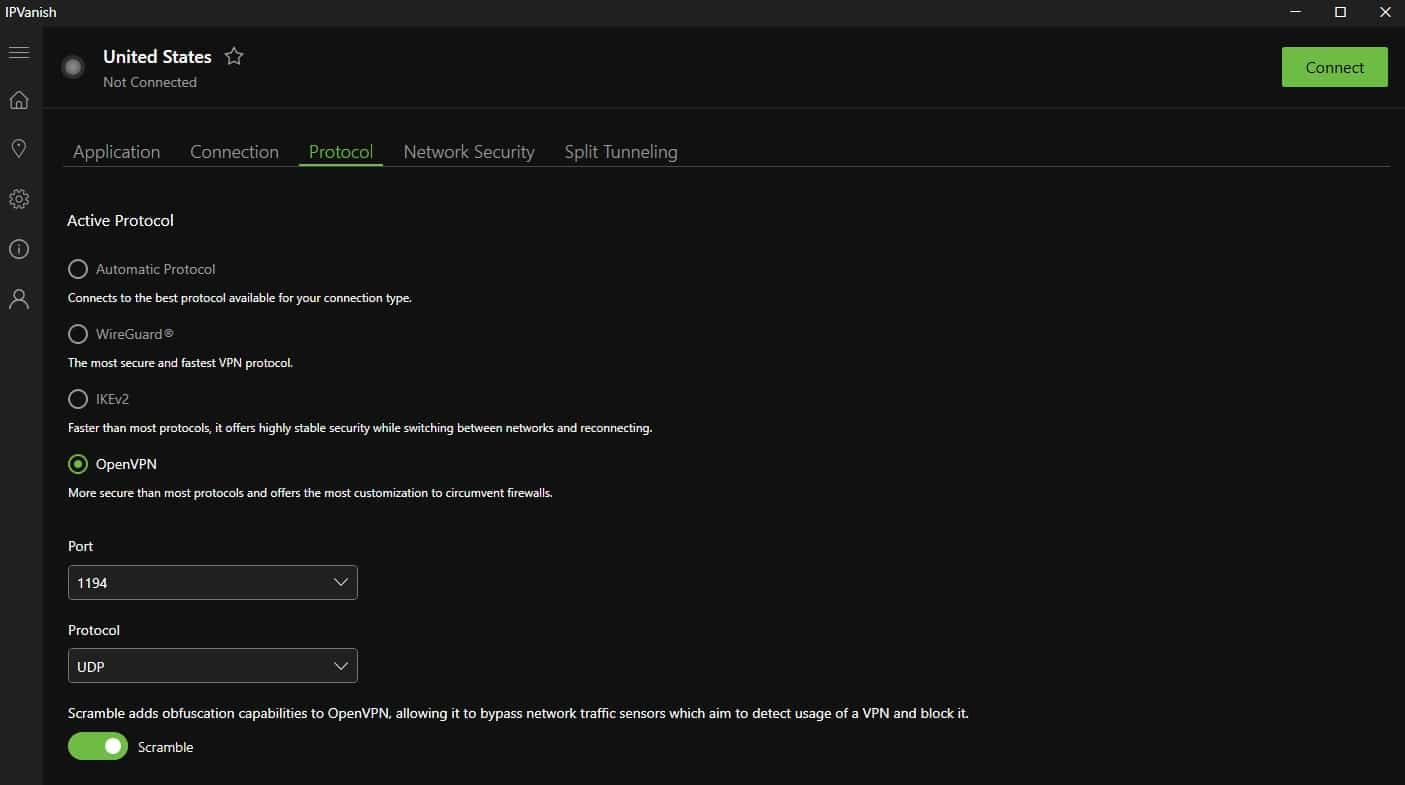Open the hamburger menu in sidebar
The width and height of the screenshot is (1405, 785).
click(18, 52)
